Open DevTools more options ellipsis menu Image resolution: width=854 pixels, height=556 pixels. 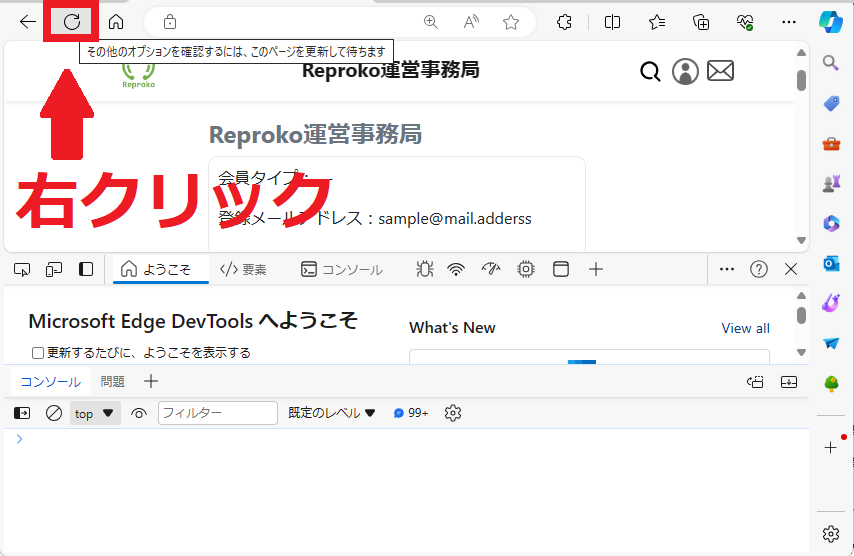tap(727, 269)
